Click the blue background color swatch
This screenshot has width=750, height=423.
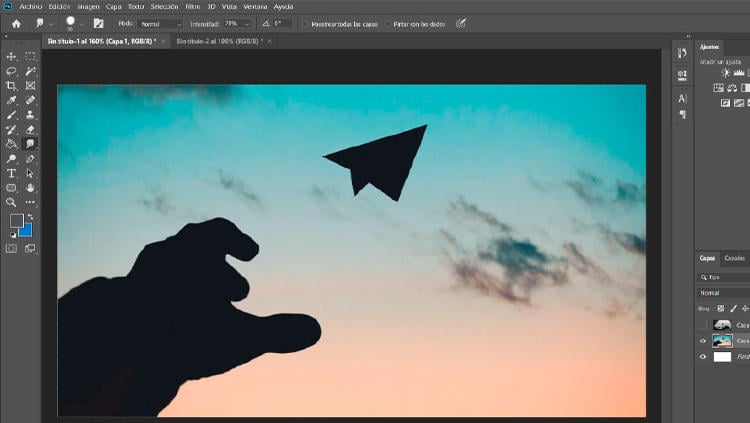click(x=26, y=232)
